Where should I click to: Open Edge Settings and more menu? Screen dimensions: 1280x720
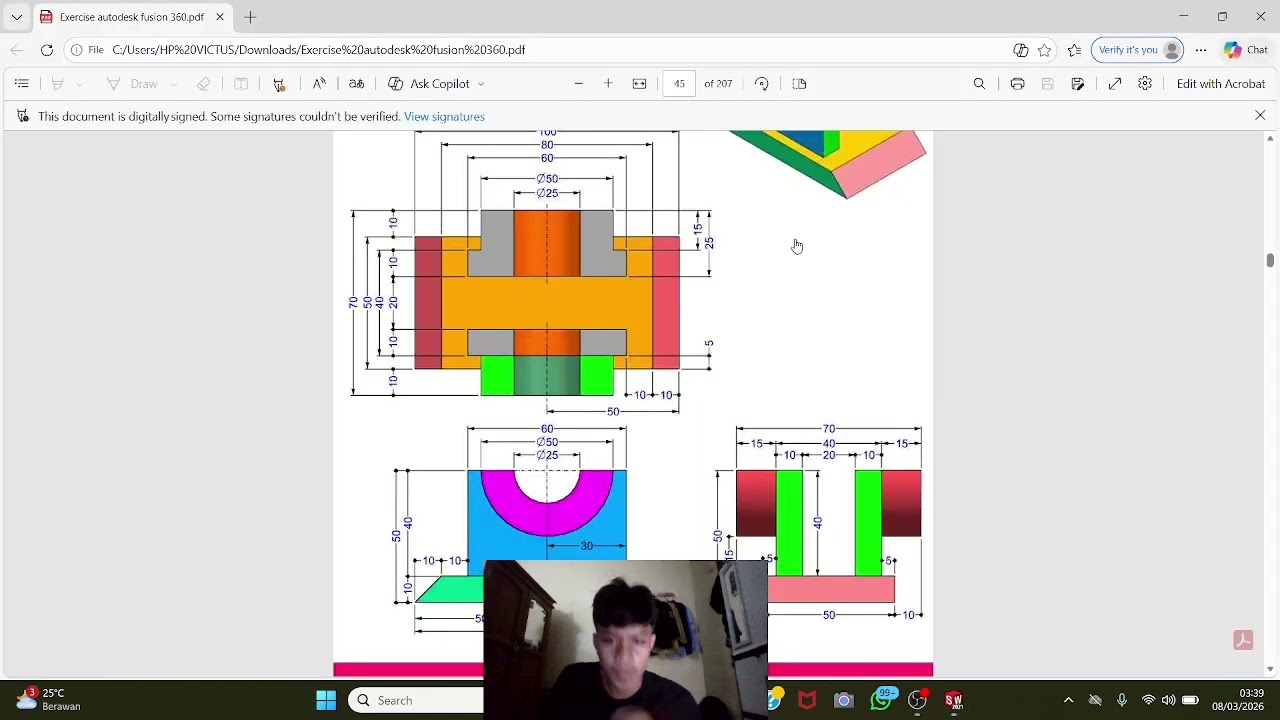click(x=1201, y=50)
